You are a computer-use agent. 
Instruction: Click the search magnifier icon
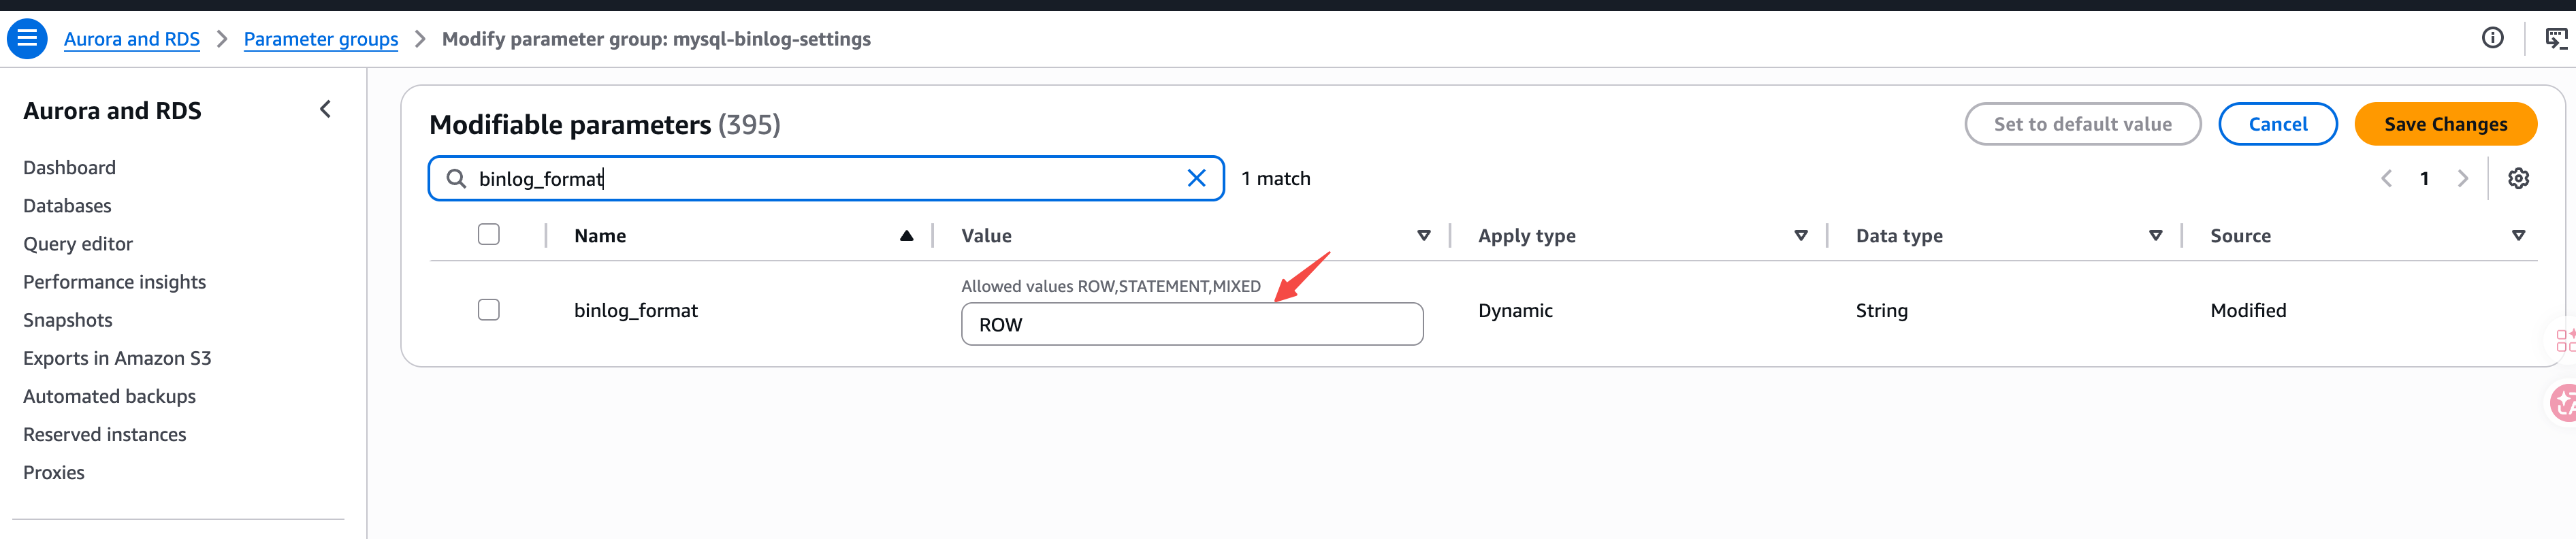point(456,178)
